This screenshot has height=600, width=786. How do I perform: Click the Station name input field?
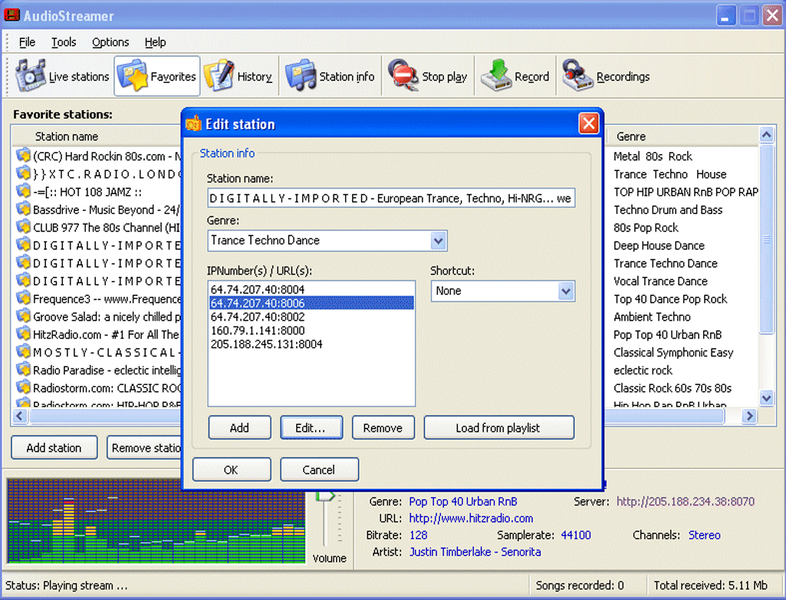point(391,198)
